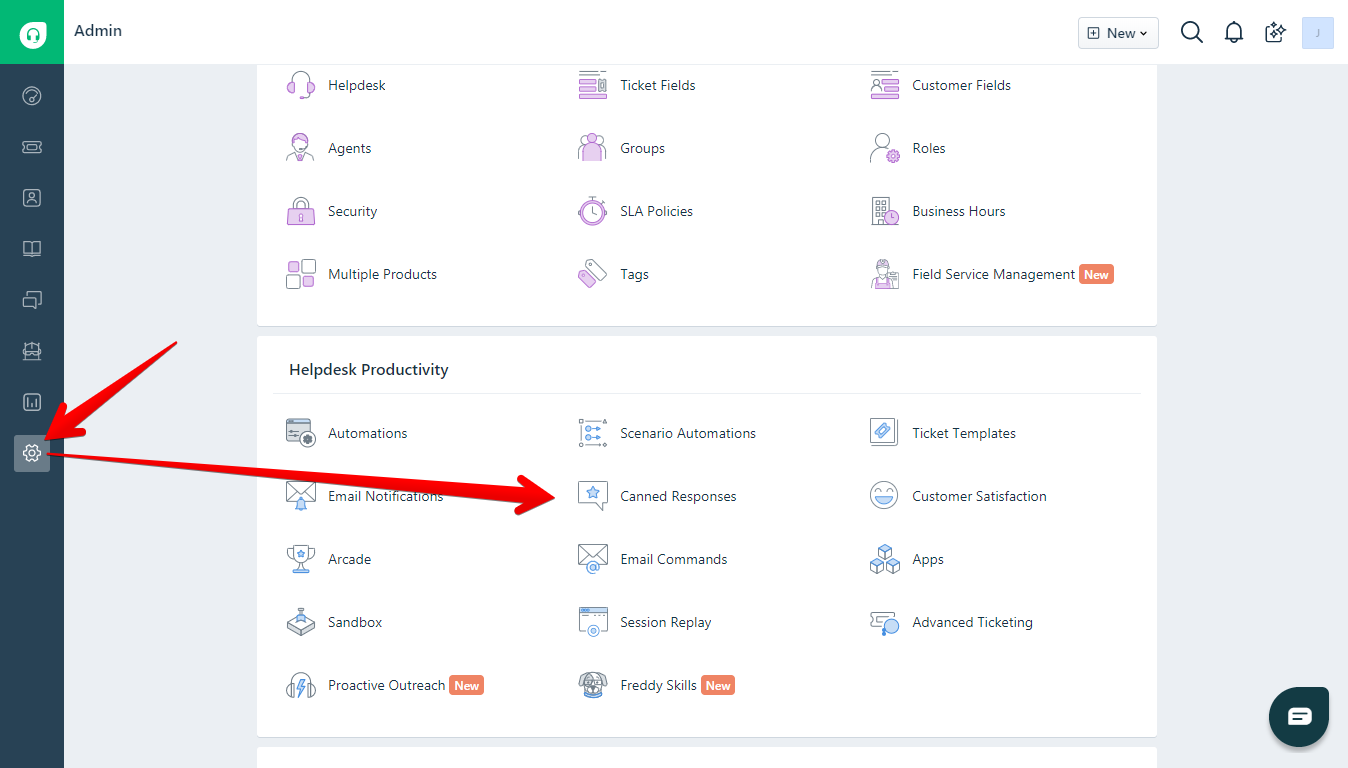Open the chat support widget

(x=1299, y=717)
